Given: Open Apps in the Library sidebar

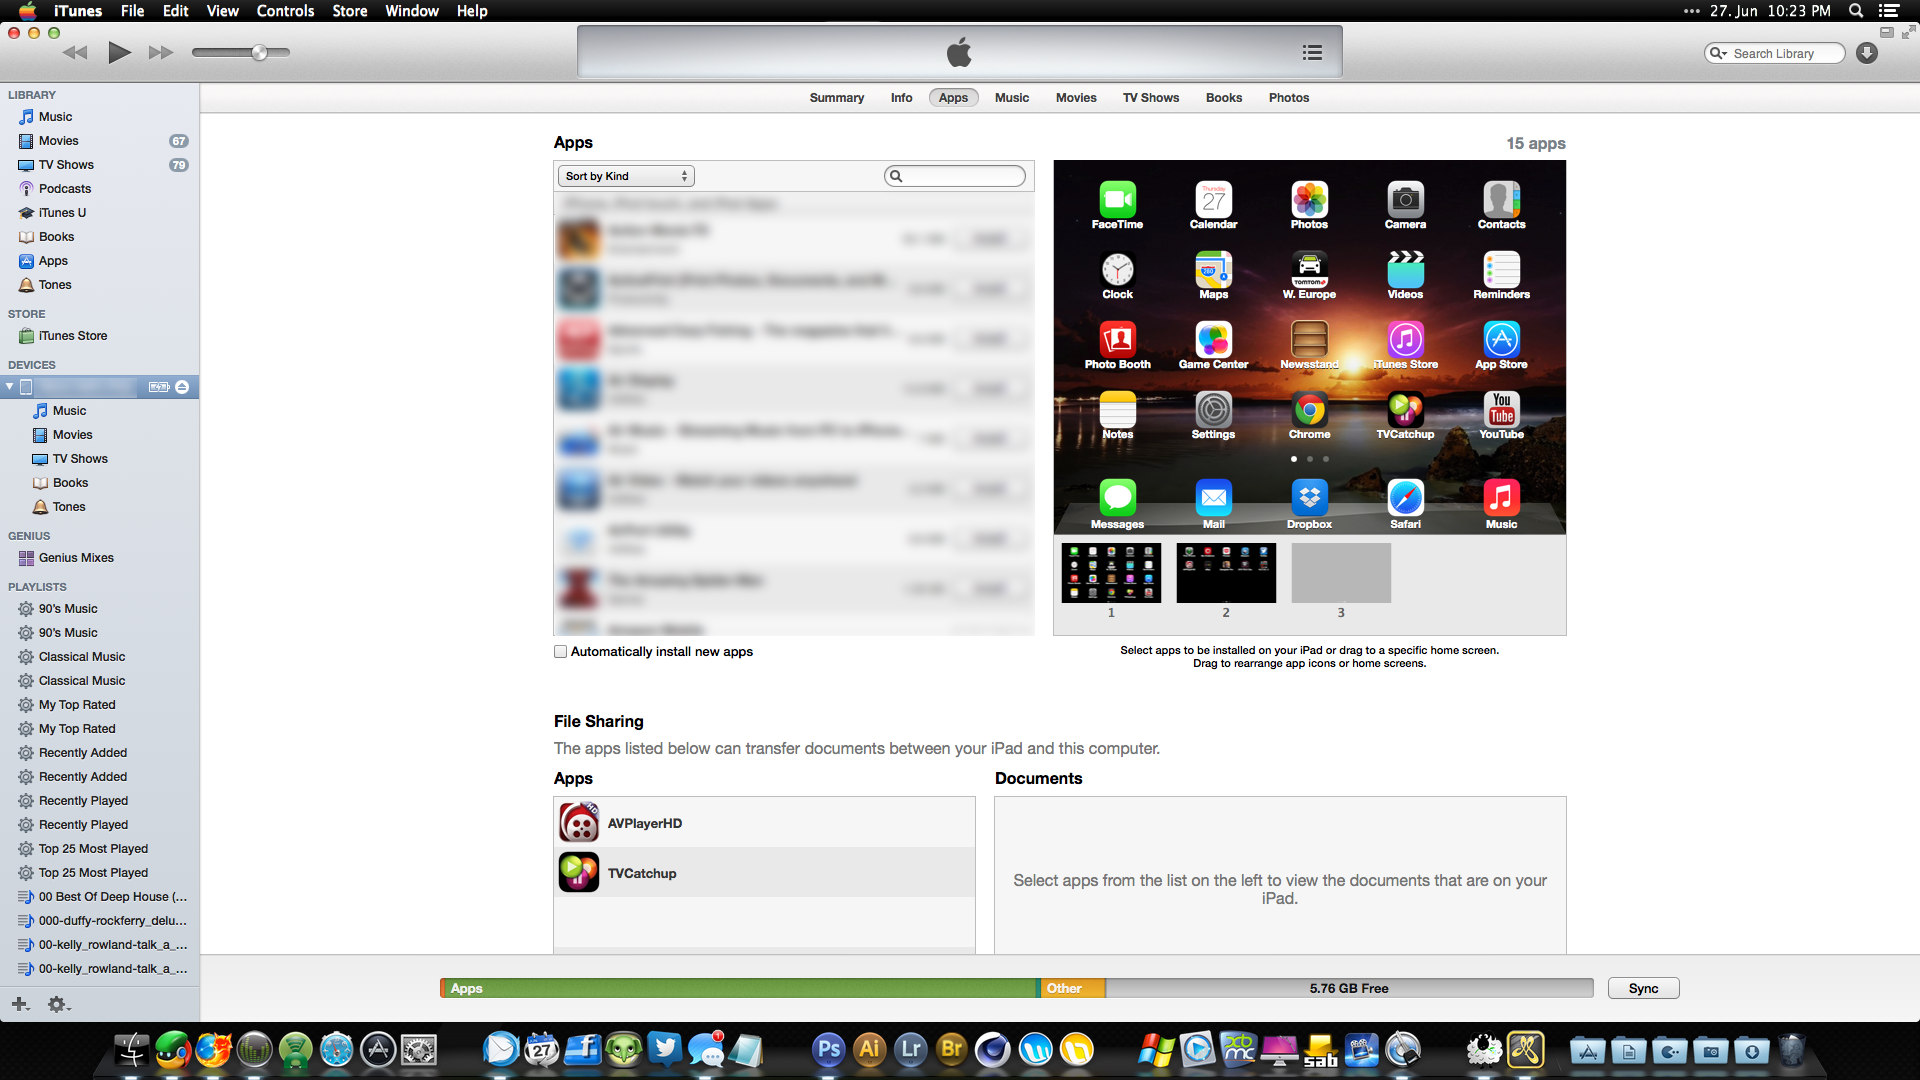Looking at the screenshot, I should pyautogui.click(x=53, y=261).
